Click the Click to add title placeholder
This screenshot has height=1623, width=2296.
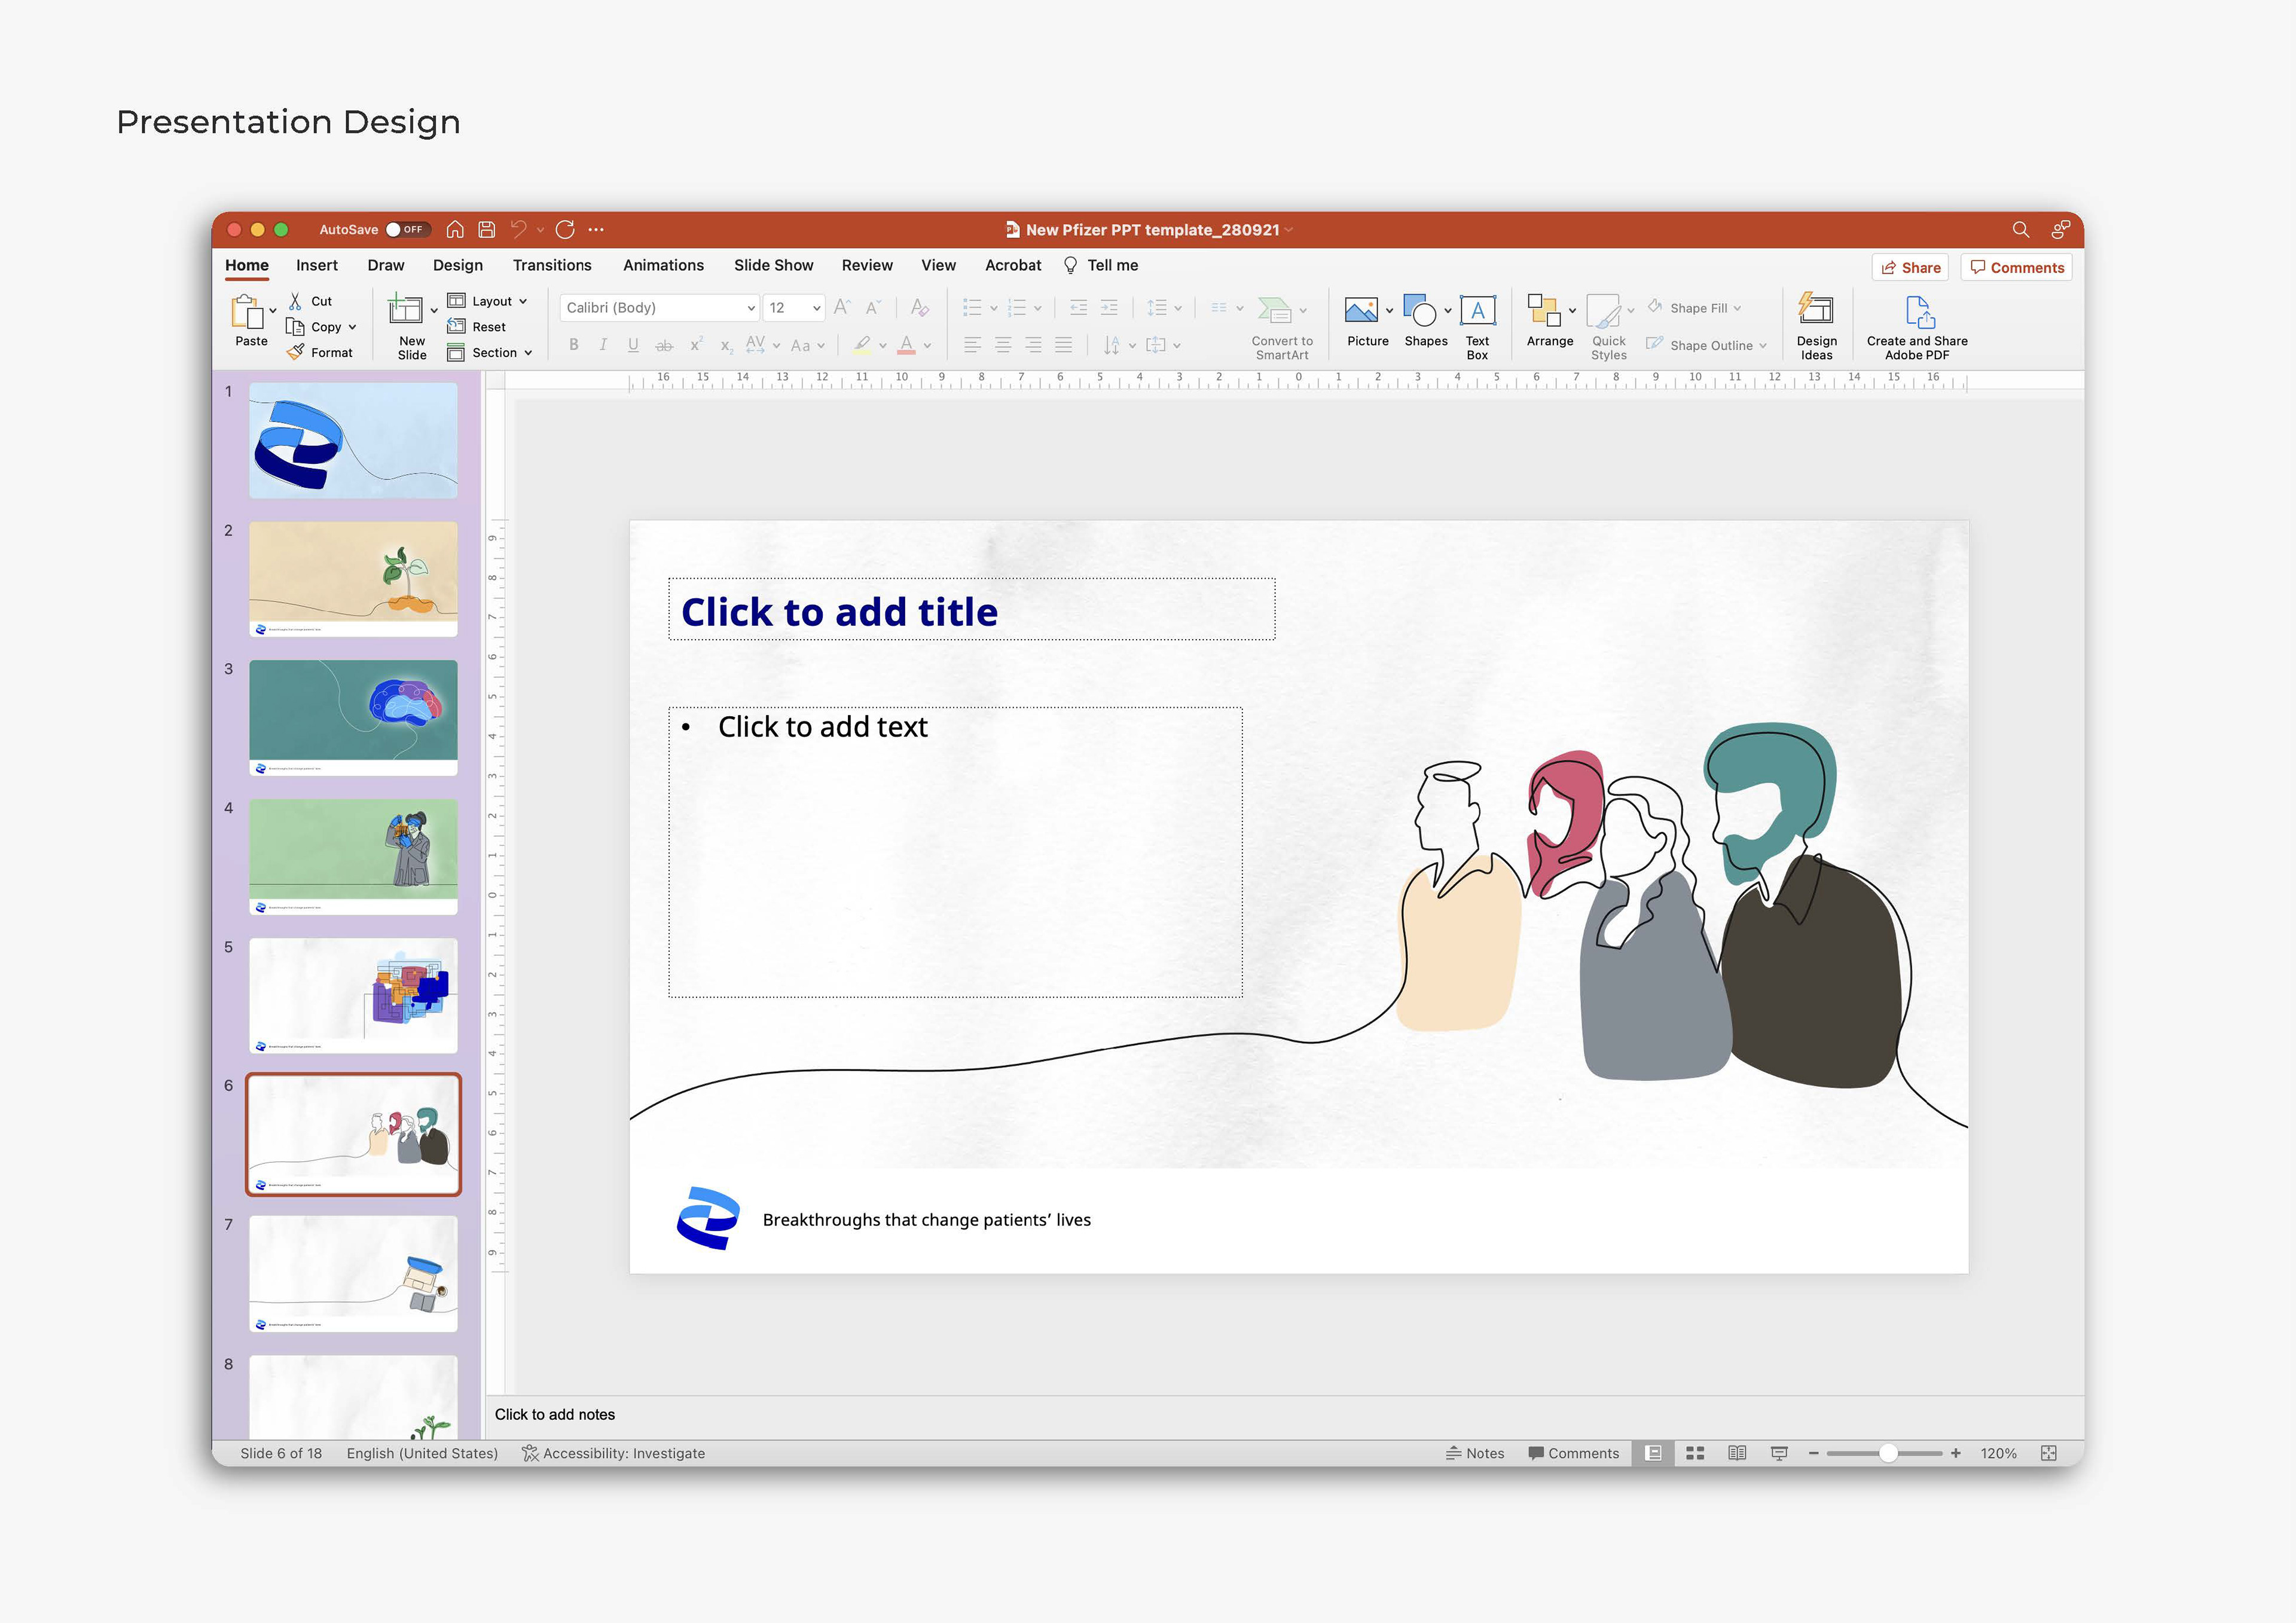(x=971, y=609)
